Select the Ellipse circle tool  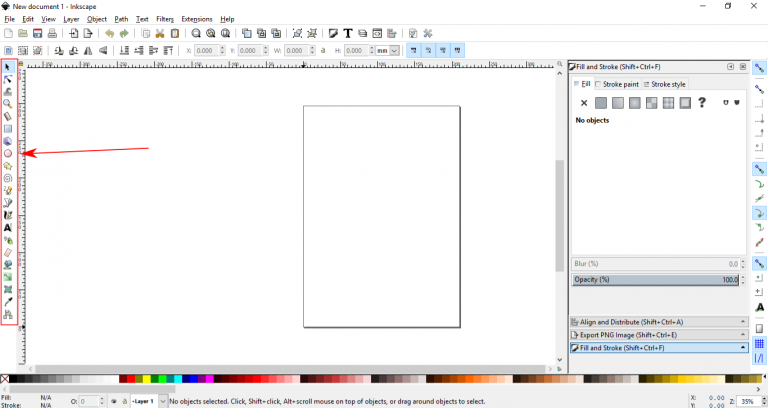[x=8, y=153]
